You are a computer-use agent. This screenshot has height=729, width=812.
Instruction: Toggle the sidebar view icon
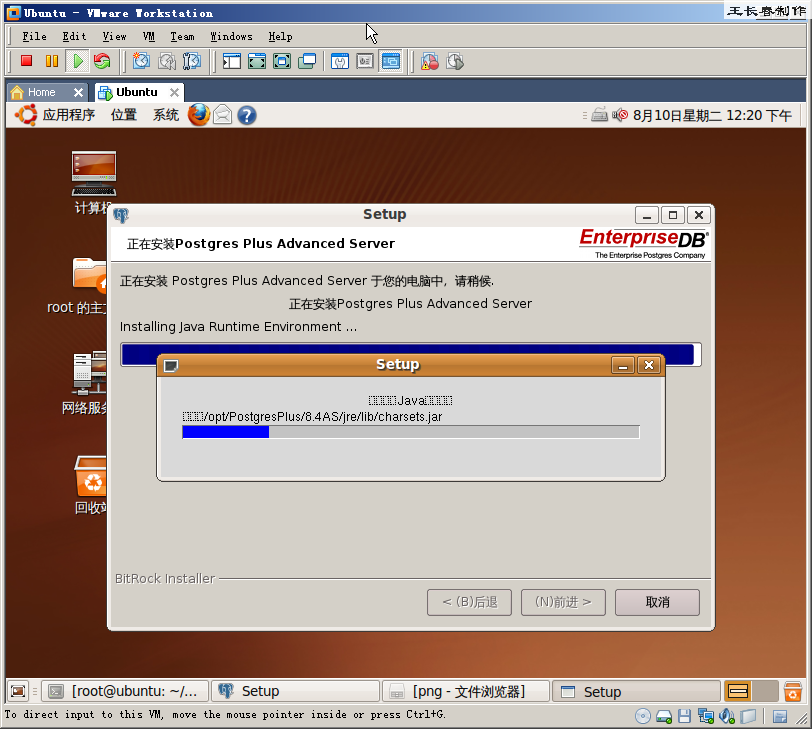pos(231,61)
